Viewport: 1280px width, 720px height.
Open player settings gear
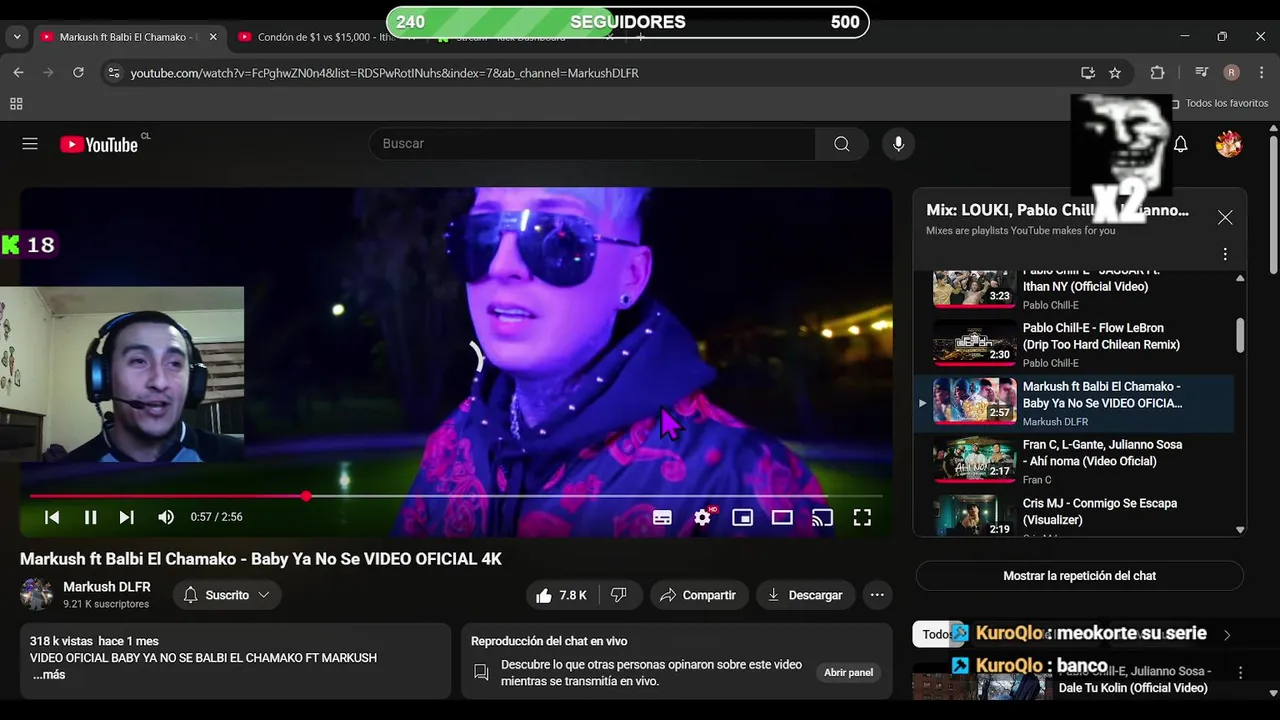[703, 517]
